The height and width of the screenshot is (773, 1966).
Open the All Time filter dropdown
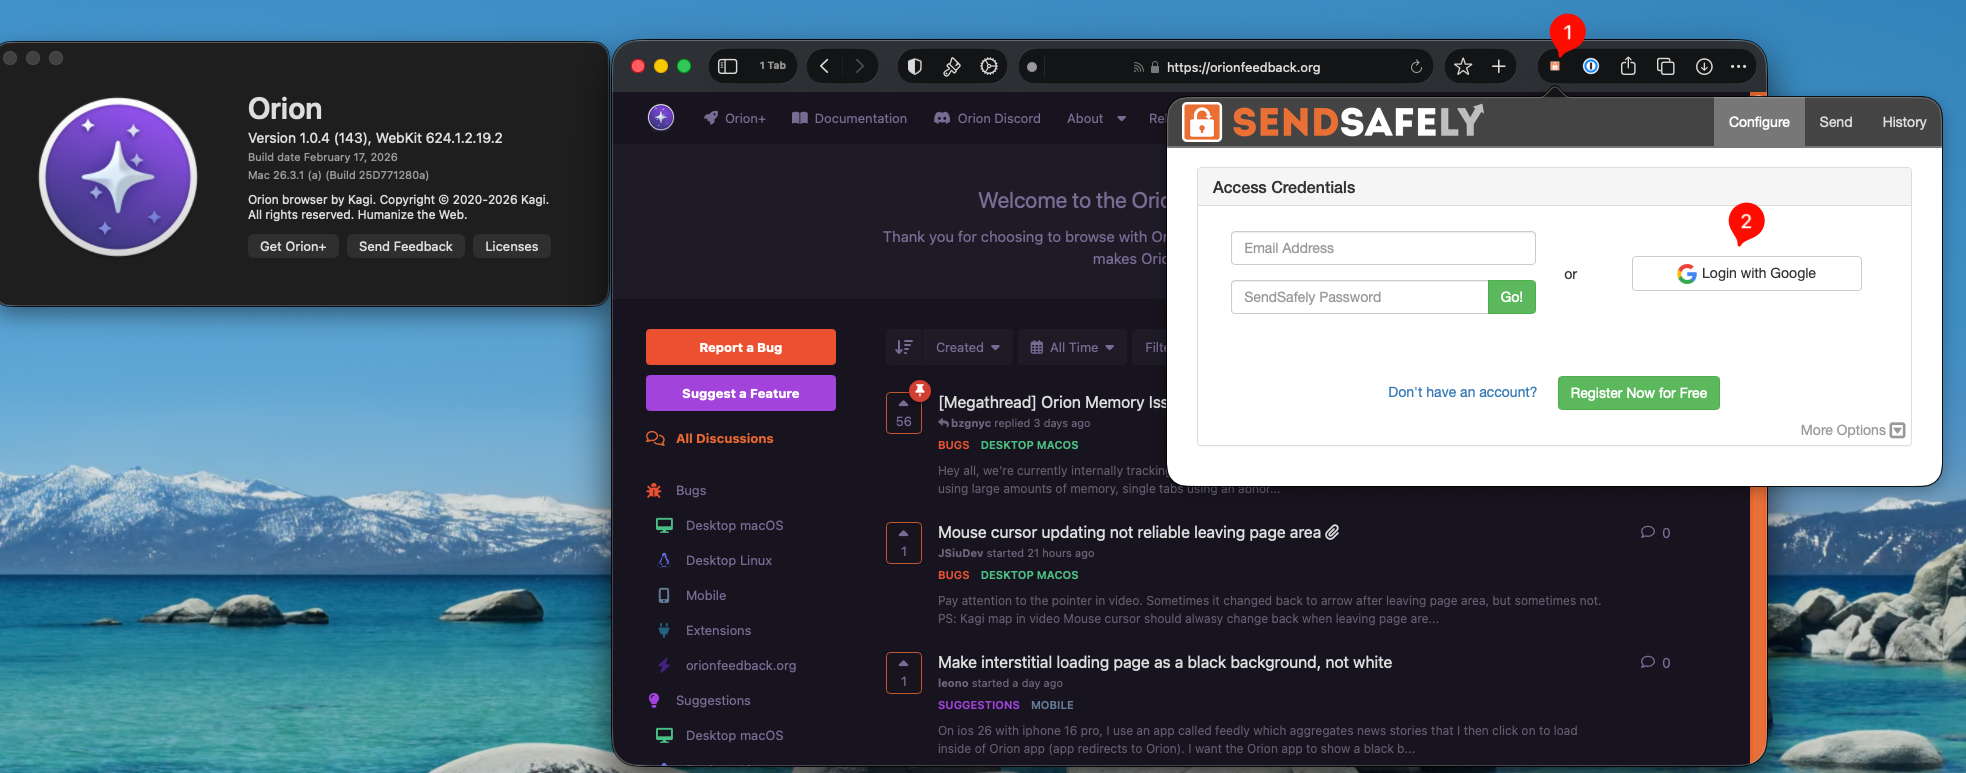click(x=1072, y=347)
